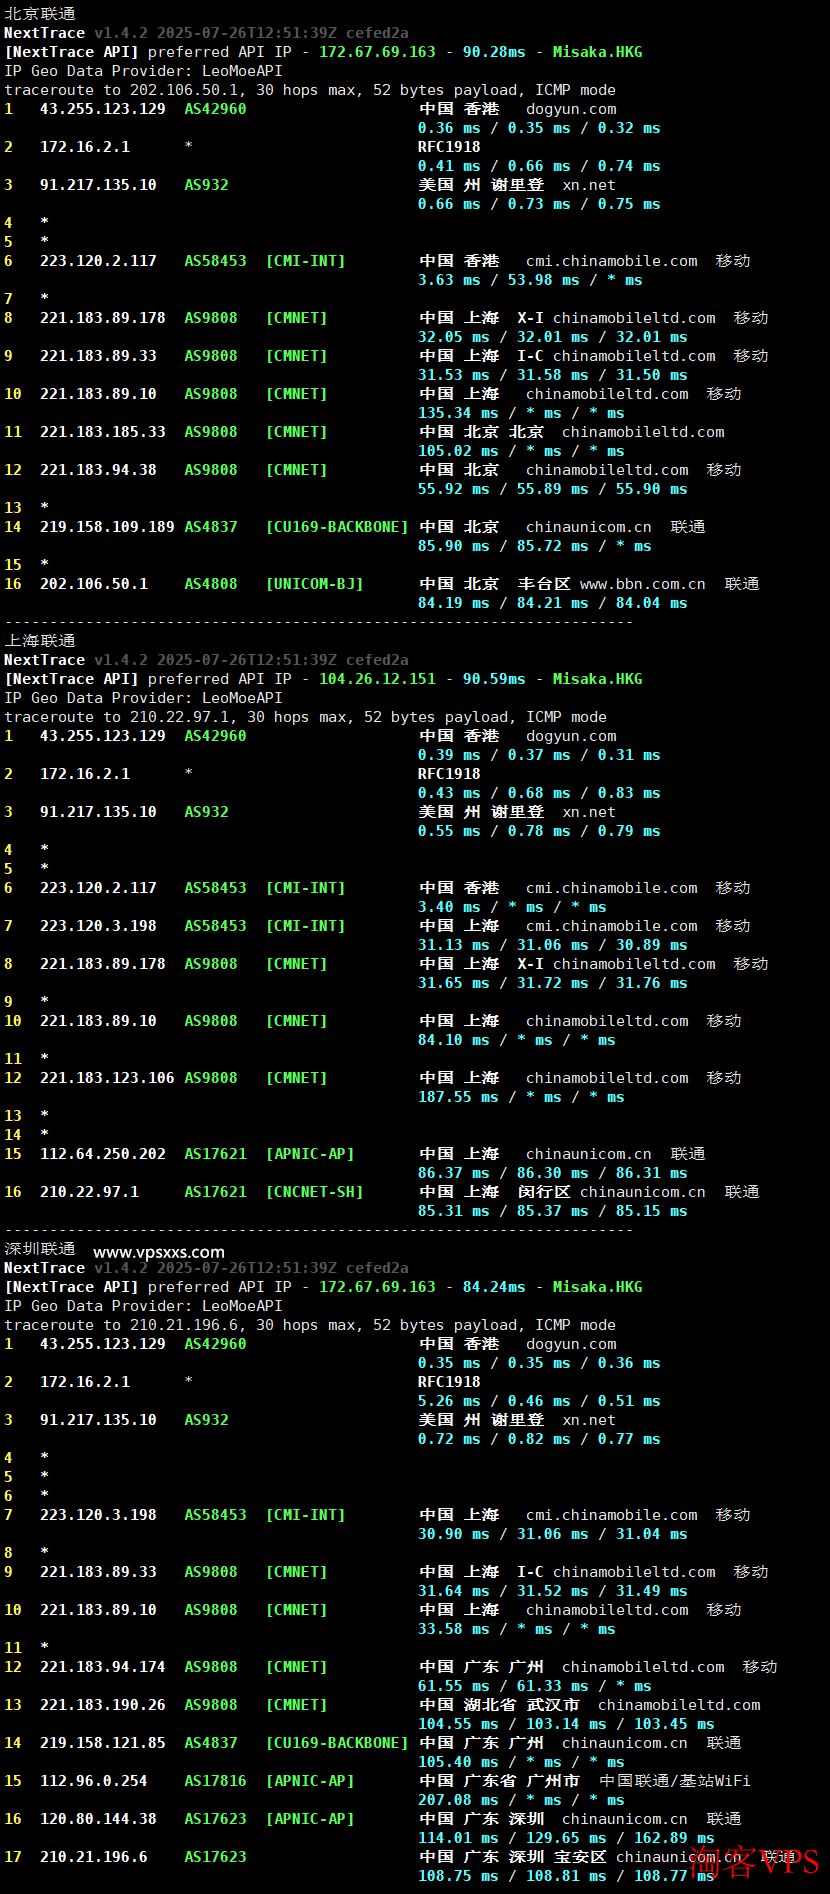Click the www.bbn.com.cn domain

pos(643,584)
